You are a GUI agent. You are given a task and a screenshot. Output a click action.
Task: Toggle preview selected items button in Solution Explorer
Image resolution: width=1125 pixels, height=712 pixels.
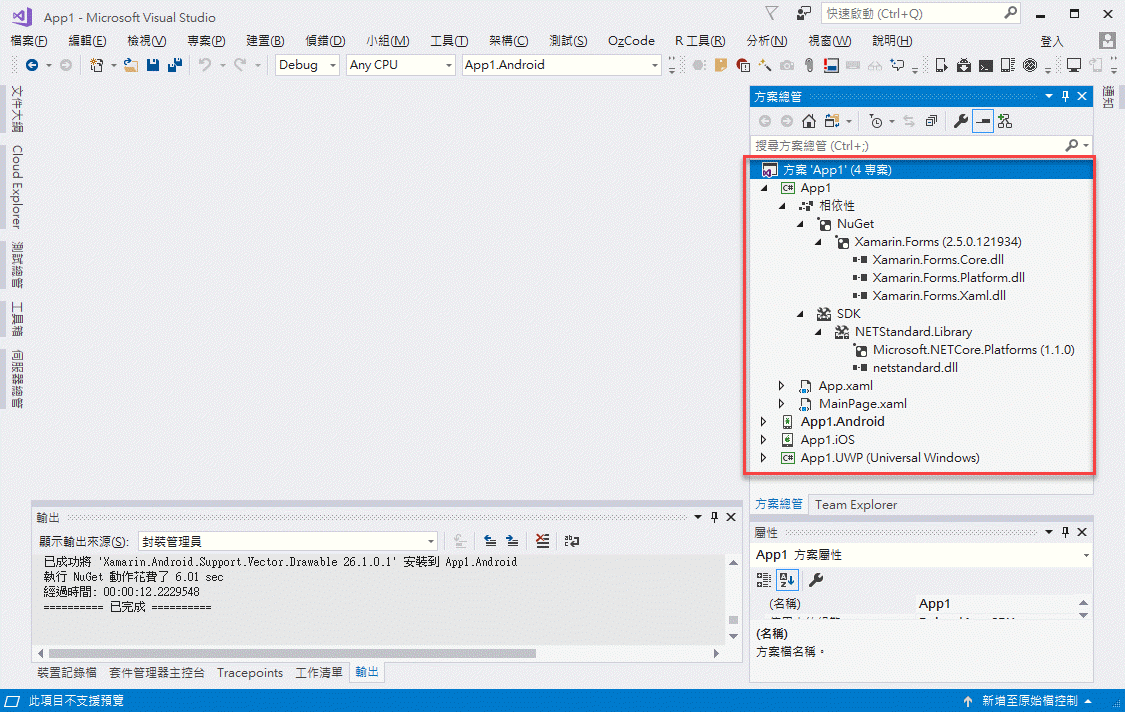coord(983,121)
